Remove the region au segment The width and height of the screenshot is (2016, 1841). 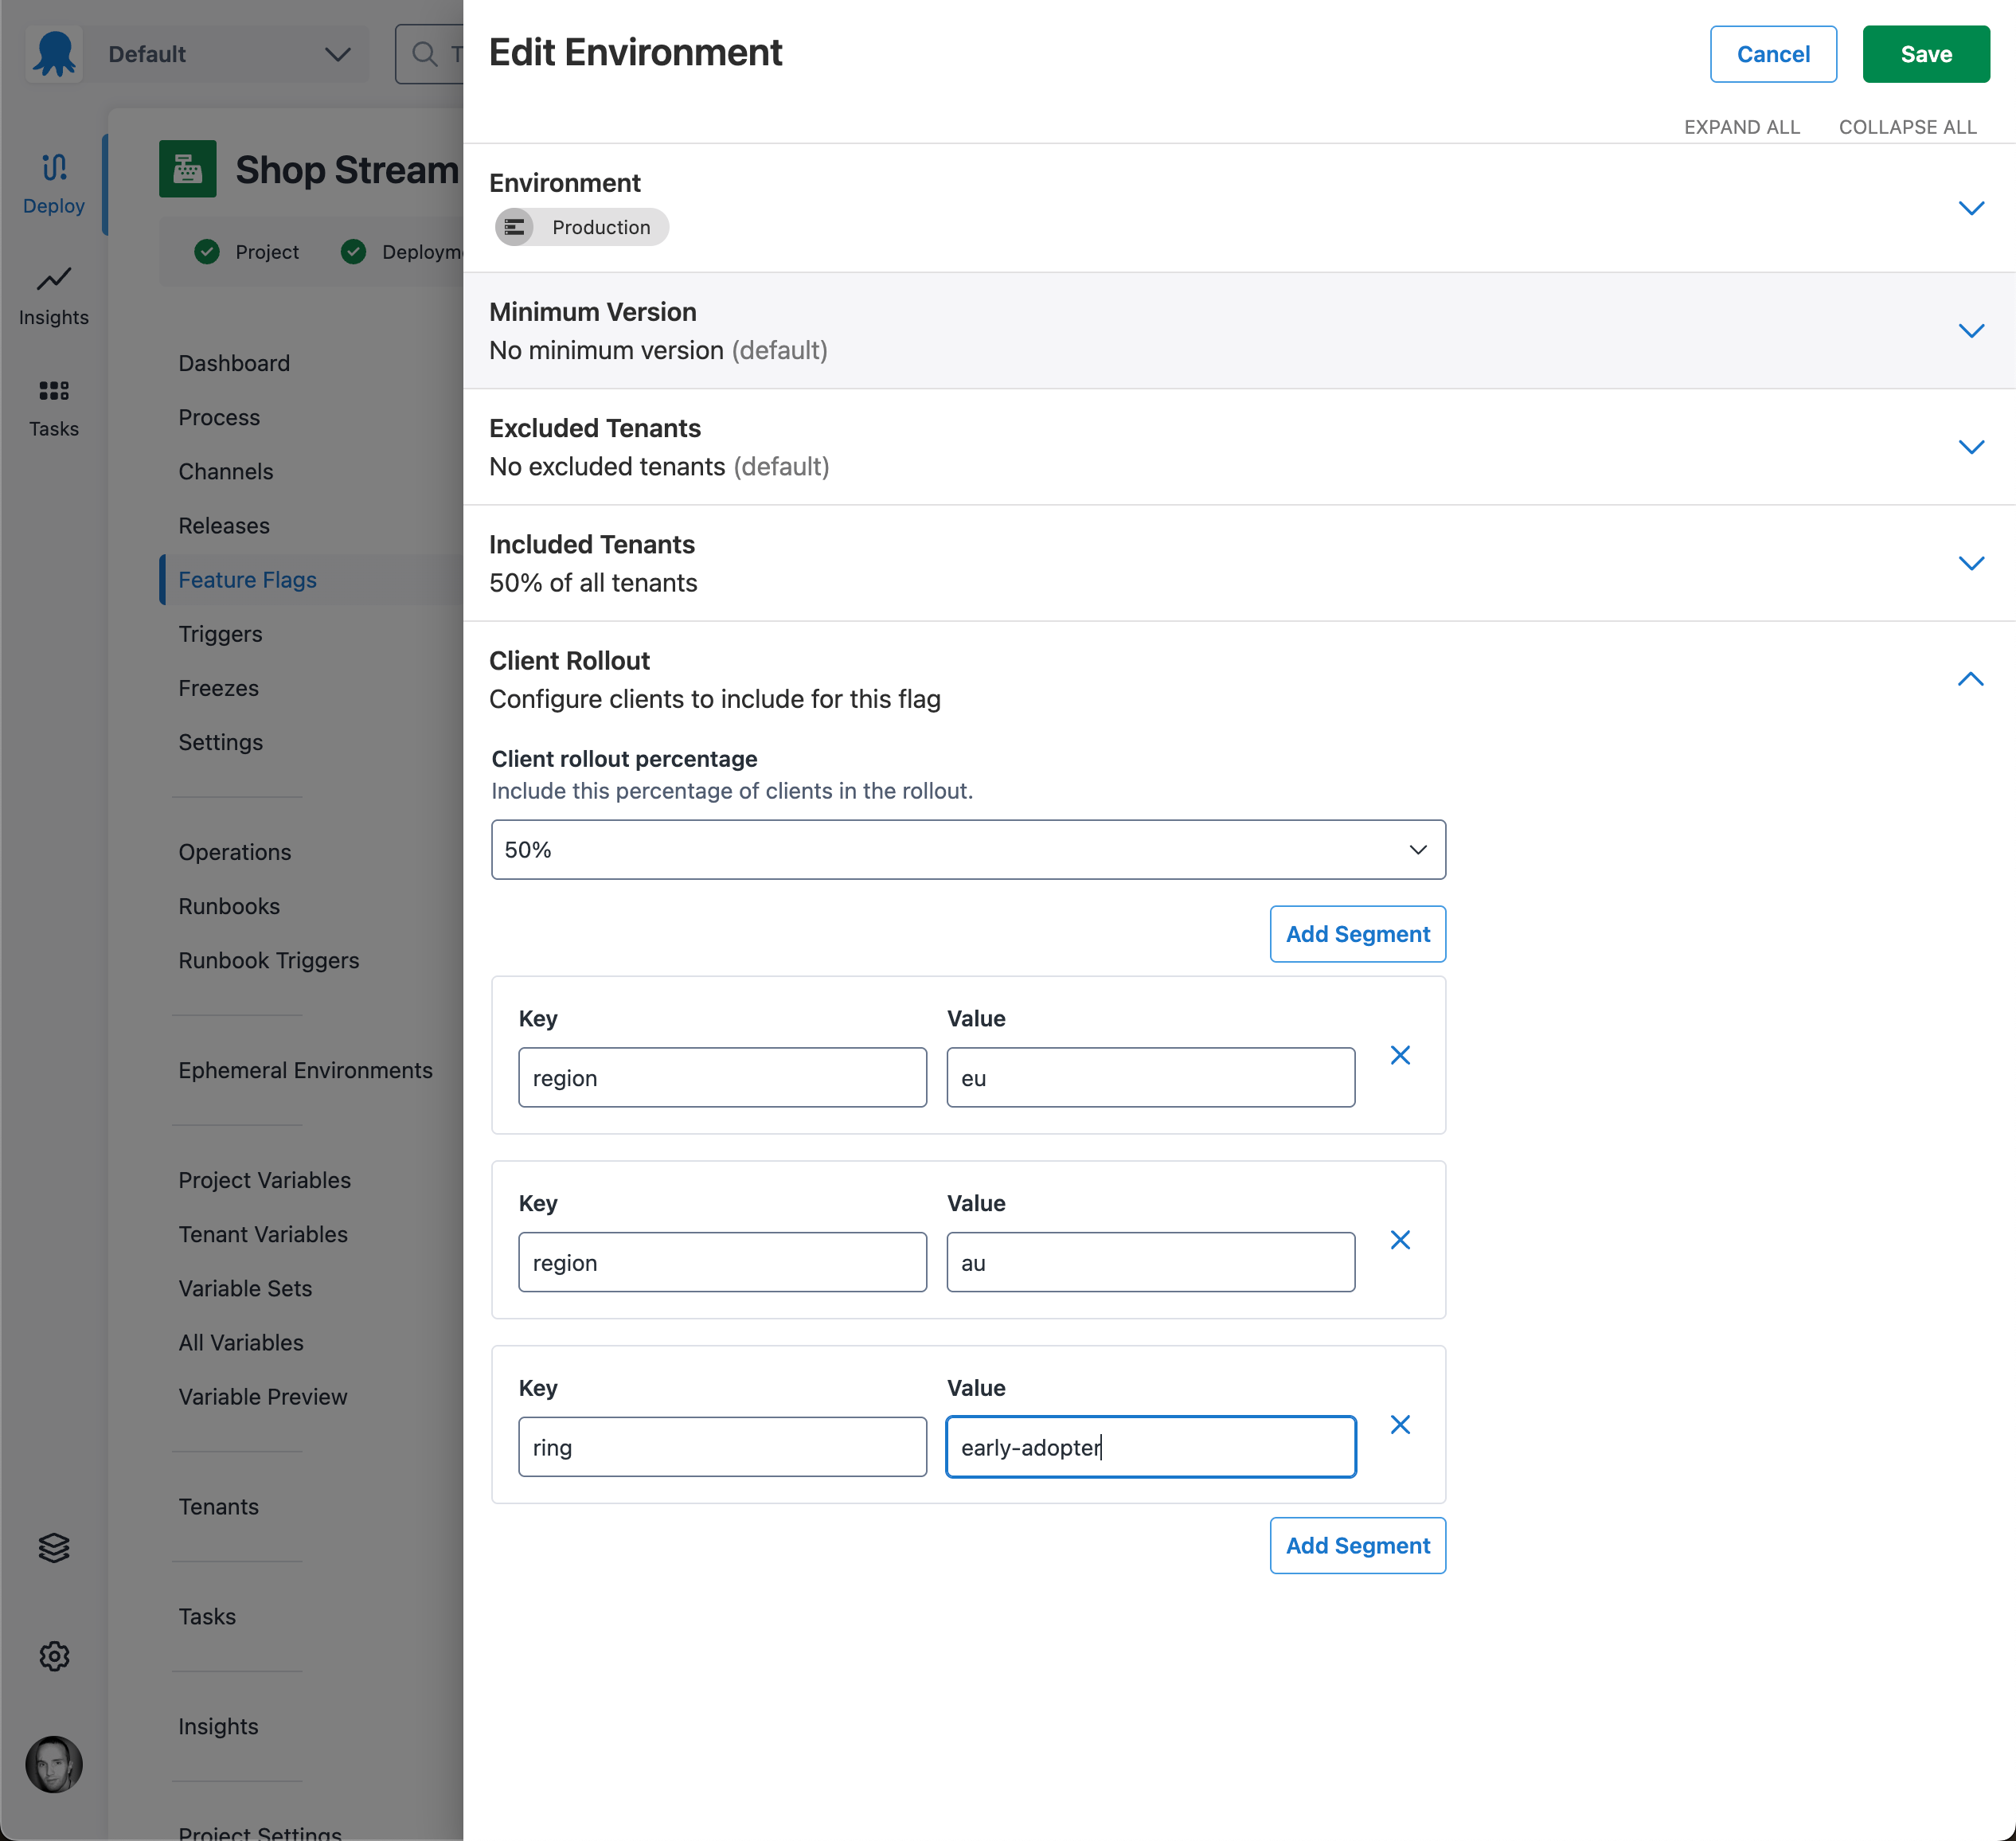coord(1400,1240)
